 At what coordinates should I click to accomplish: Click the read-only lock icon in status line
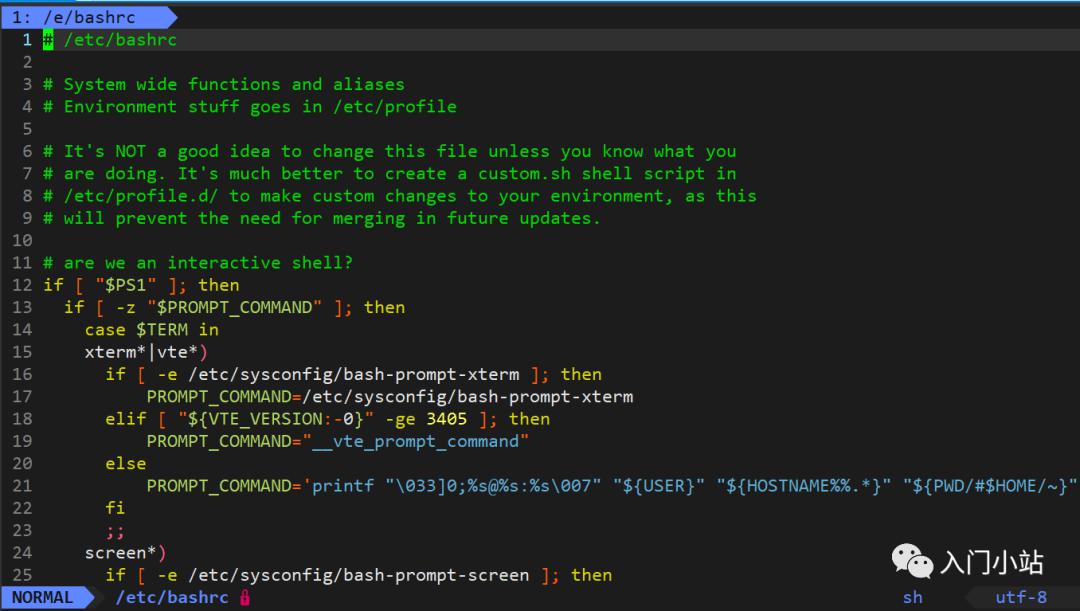245,597
